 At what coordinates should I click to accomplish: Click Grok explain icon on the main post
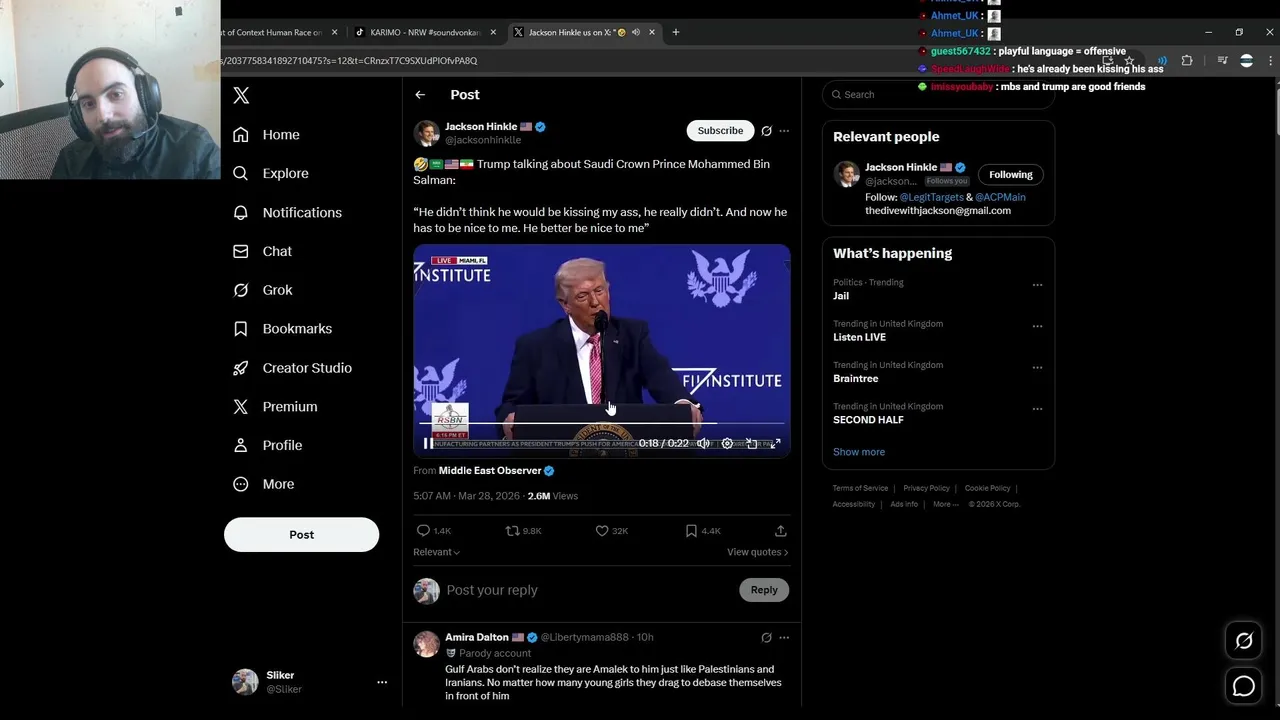pos(766,131)
